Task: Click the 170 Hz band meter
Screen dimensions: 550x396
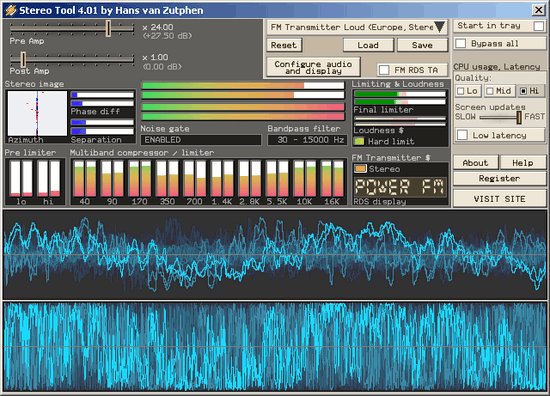Action: point(140,179)
